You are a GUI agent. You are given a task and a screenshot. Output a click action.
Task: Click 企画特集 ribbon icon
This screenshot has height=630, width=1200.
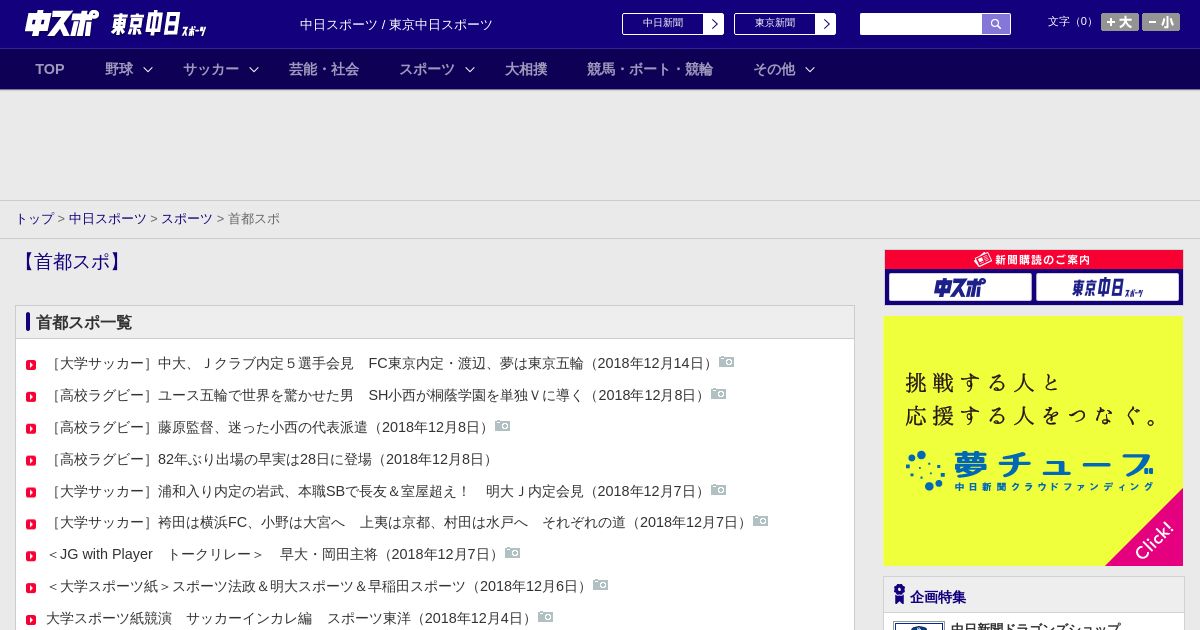[899, 594]
